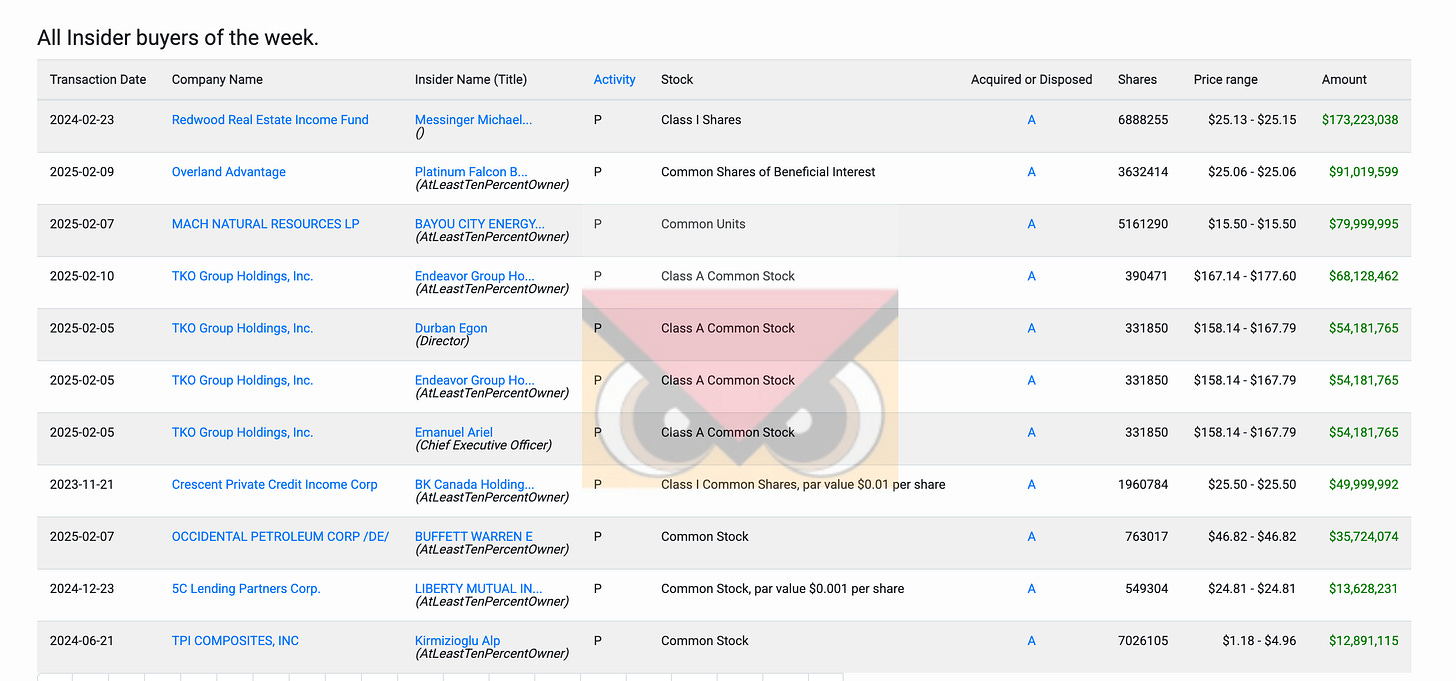
Task: Open insider Platinum Falcon B... link
Action: coord(471,171)
